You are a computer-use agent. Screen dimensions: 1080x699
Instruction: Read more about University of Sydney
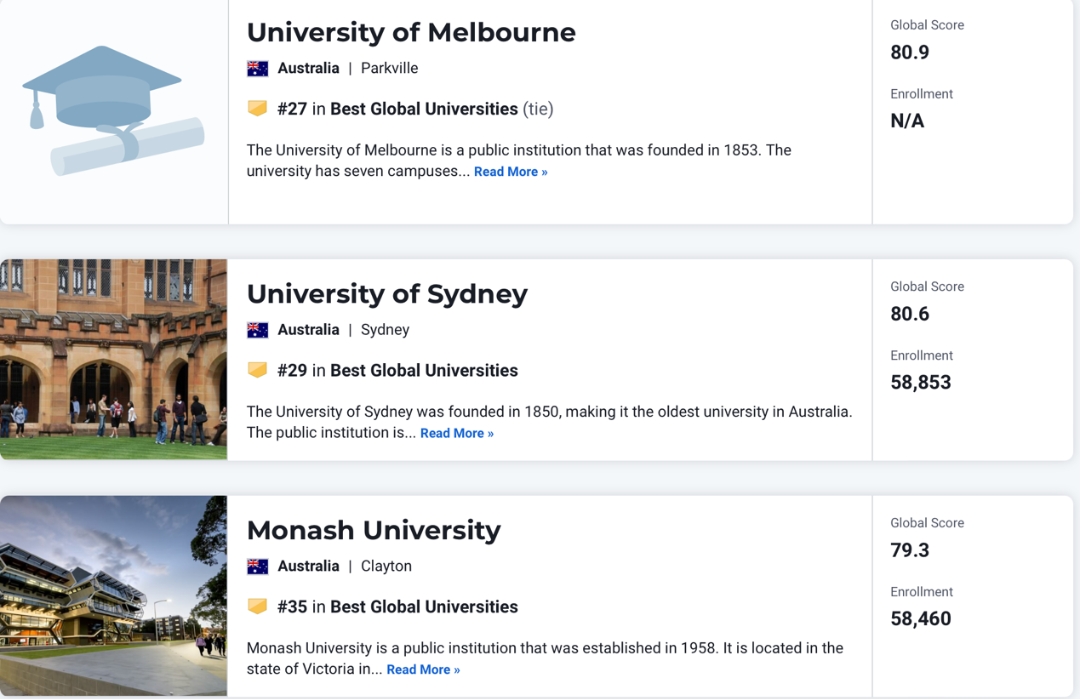tap(457, 433)
